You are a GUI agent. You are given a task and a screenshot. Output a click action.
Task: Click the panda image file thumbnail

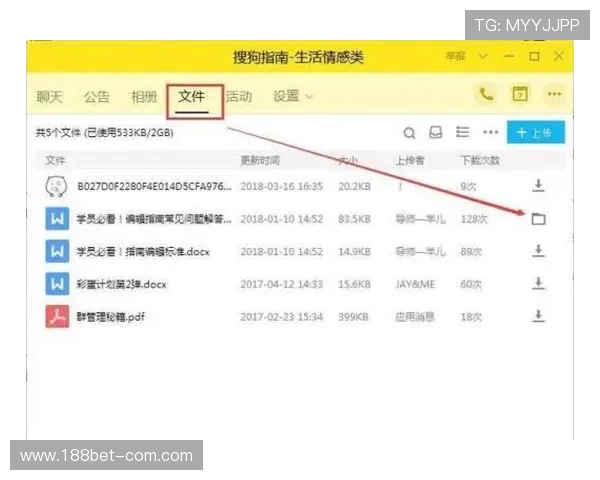tap(56, 186)
